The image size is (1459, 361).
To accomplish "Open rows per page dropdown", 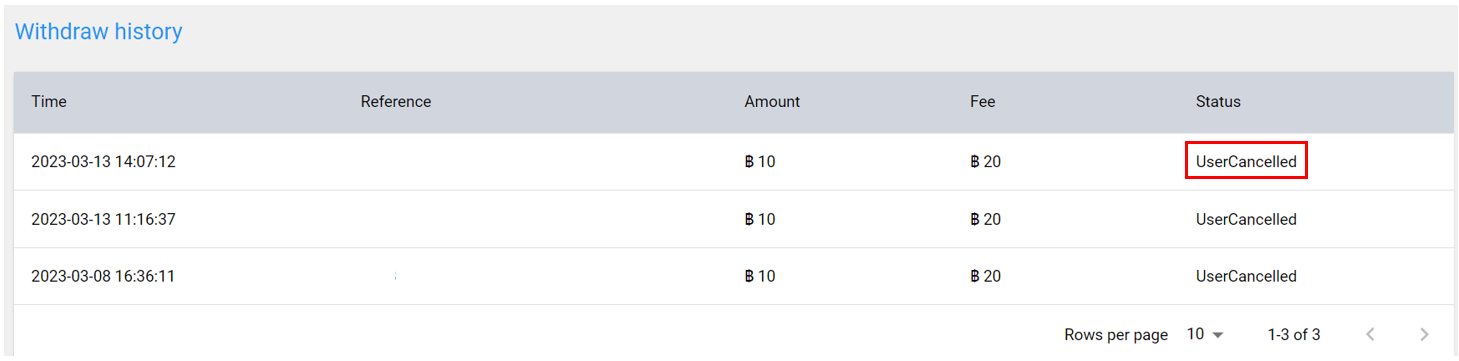I will [1205, 334].
